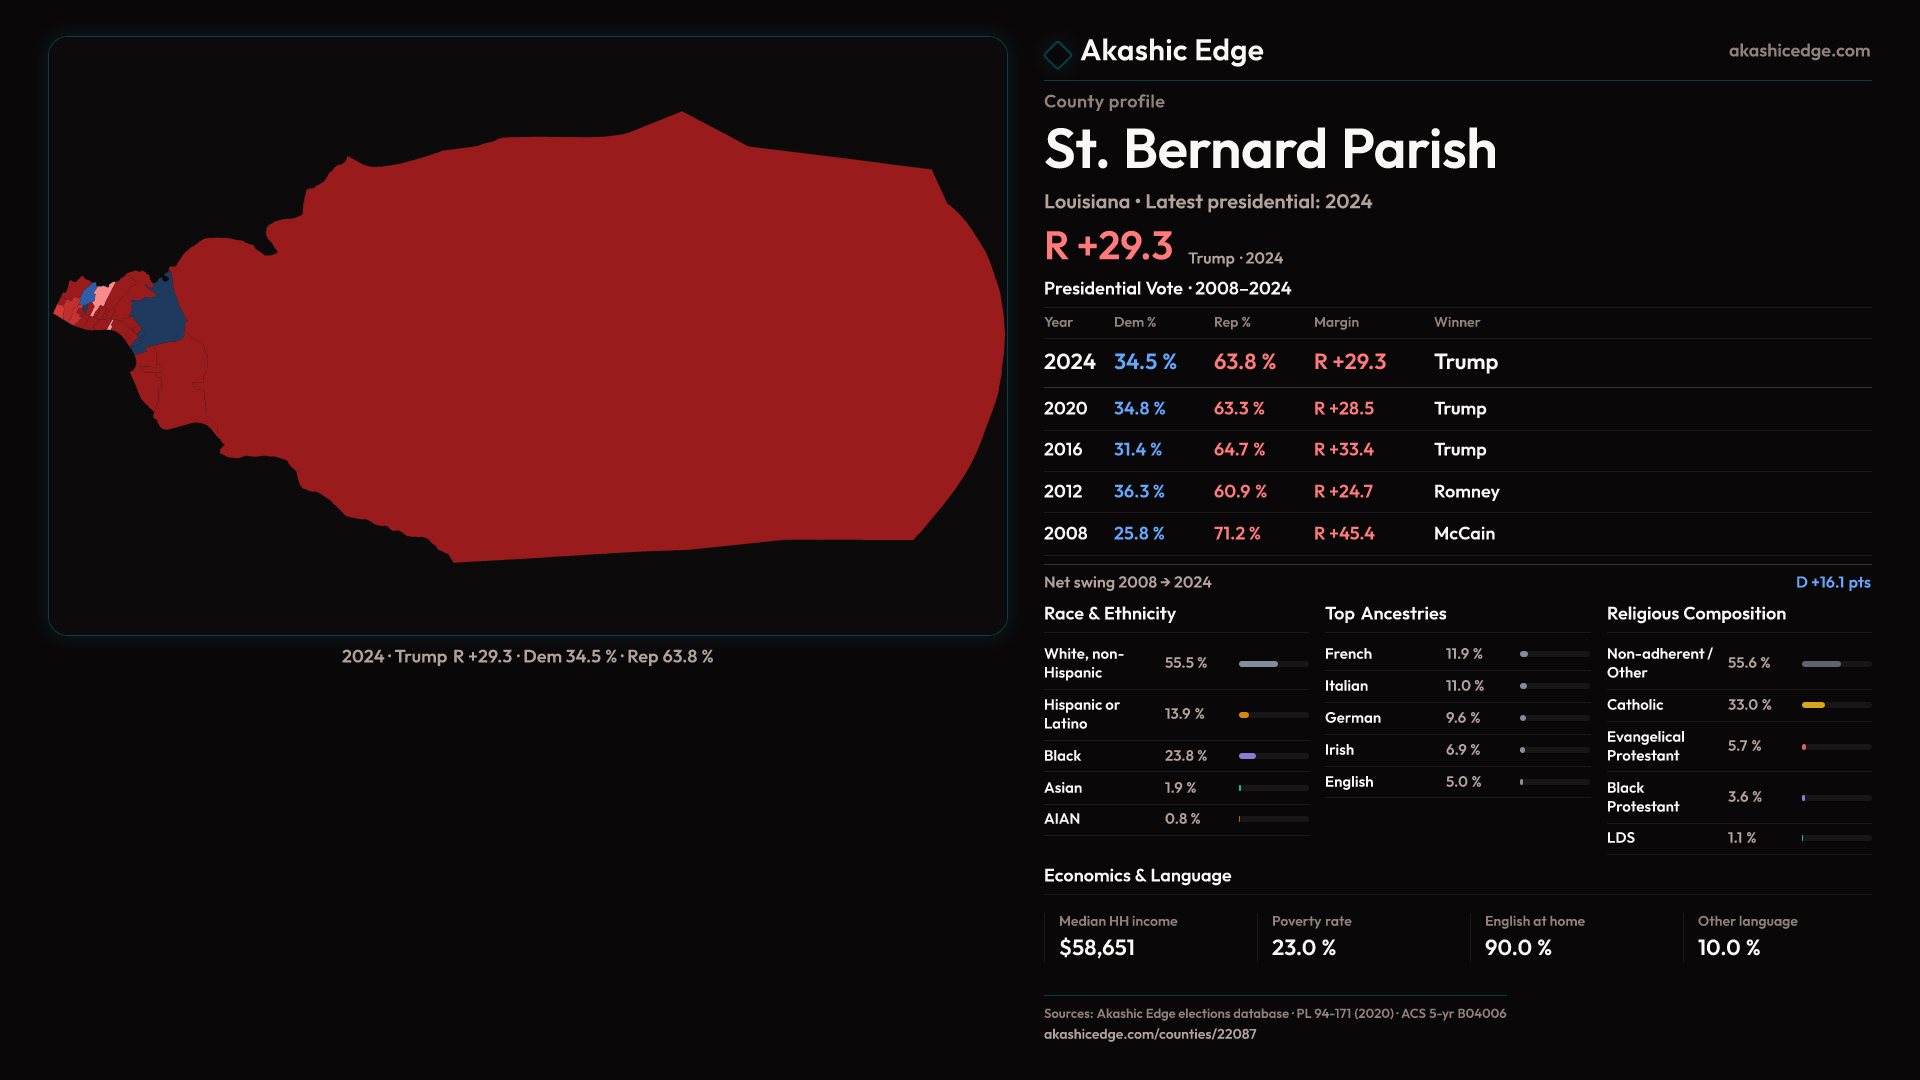Click the Top Ancestries section heading
This screenshot has height=1080, width=1920.
[1385, 614]
